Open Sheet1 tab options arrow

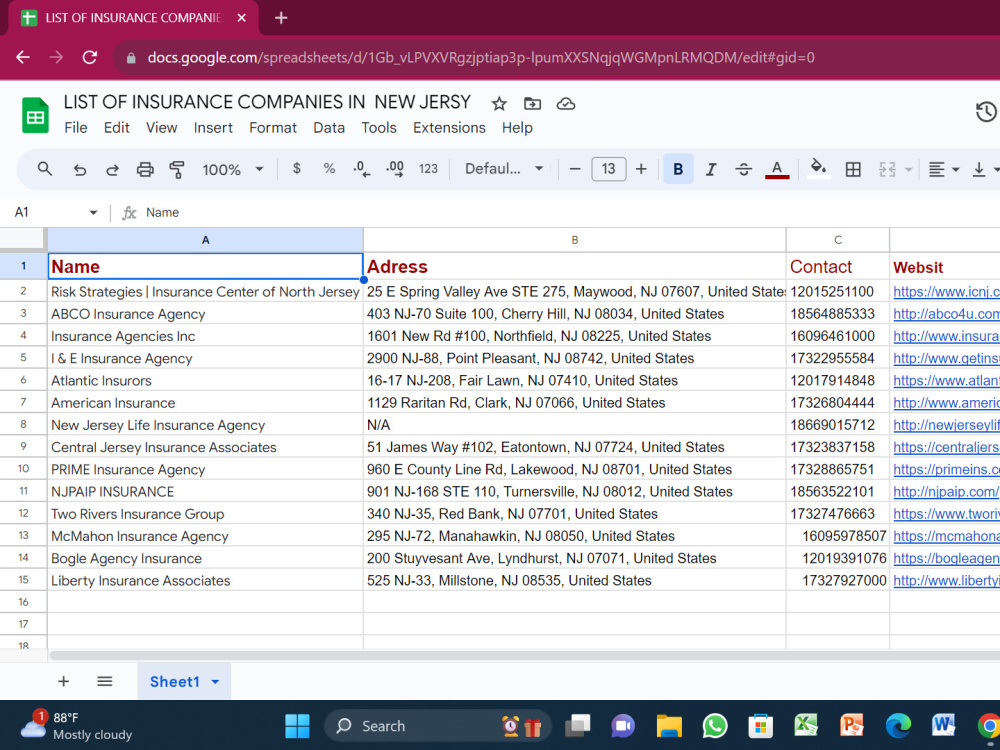tap(216, 682)
